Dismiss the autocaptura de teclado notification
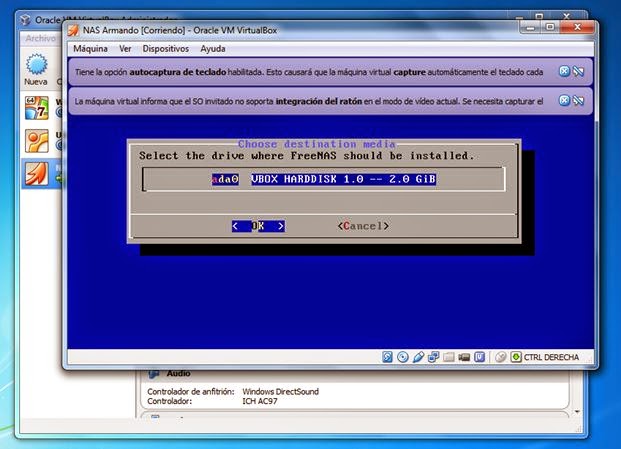 [x=564, y=71]
